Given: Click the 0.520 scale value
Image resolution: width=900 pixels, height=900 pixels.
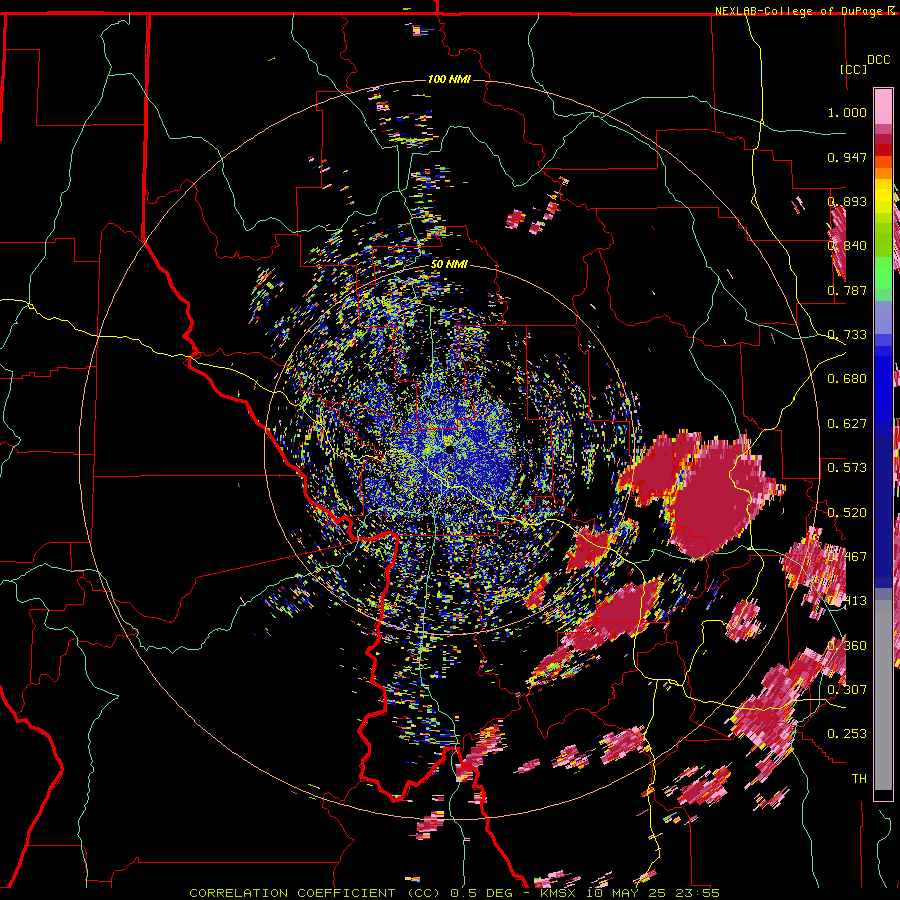Looking at the screenshot, I should pos(847,513).
